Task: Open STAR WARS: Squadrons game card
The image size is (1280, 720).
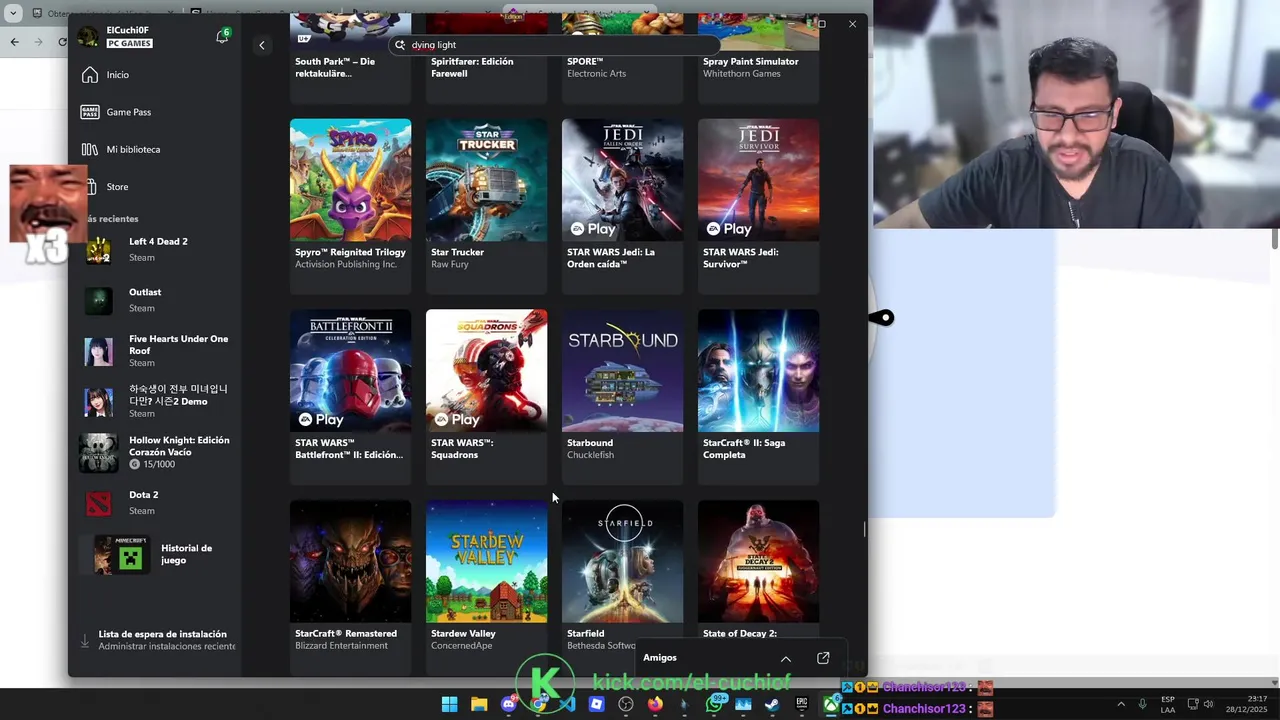Action: pos(486,397)
